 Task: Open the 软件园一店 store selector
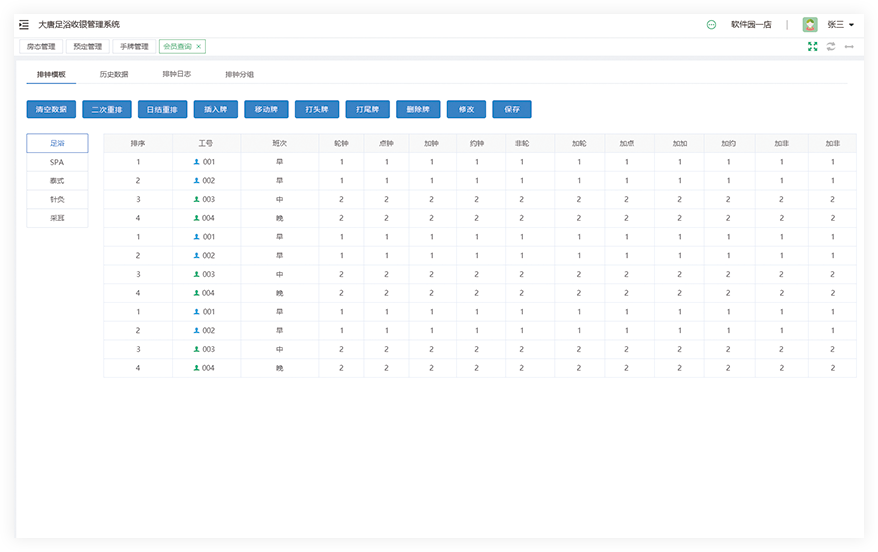pyautogui.click(x=751, y=25)
